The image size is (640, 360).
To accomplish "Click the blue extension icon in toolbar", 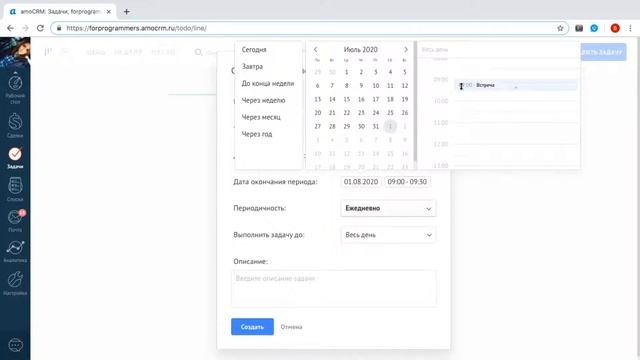I will click(x=594, y=28).
